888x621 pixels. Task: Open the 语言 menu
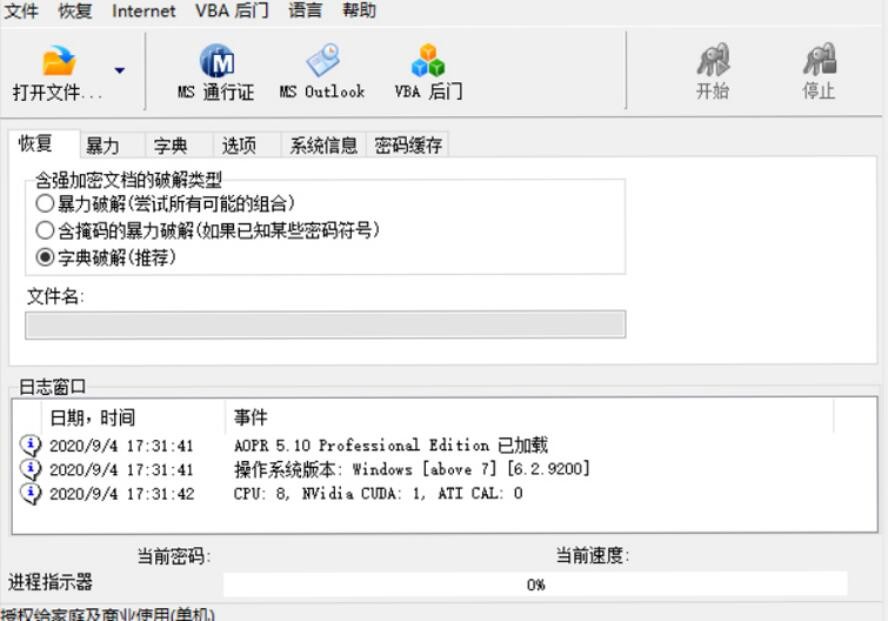pyautogui.click(x=306, y=11)
